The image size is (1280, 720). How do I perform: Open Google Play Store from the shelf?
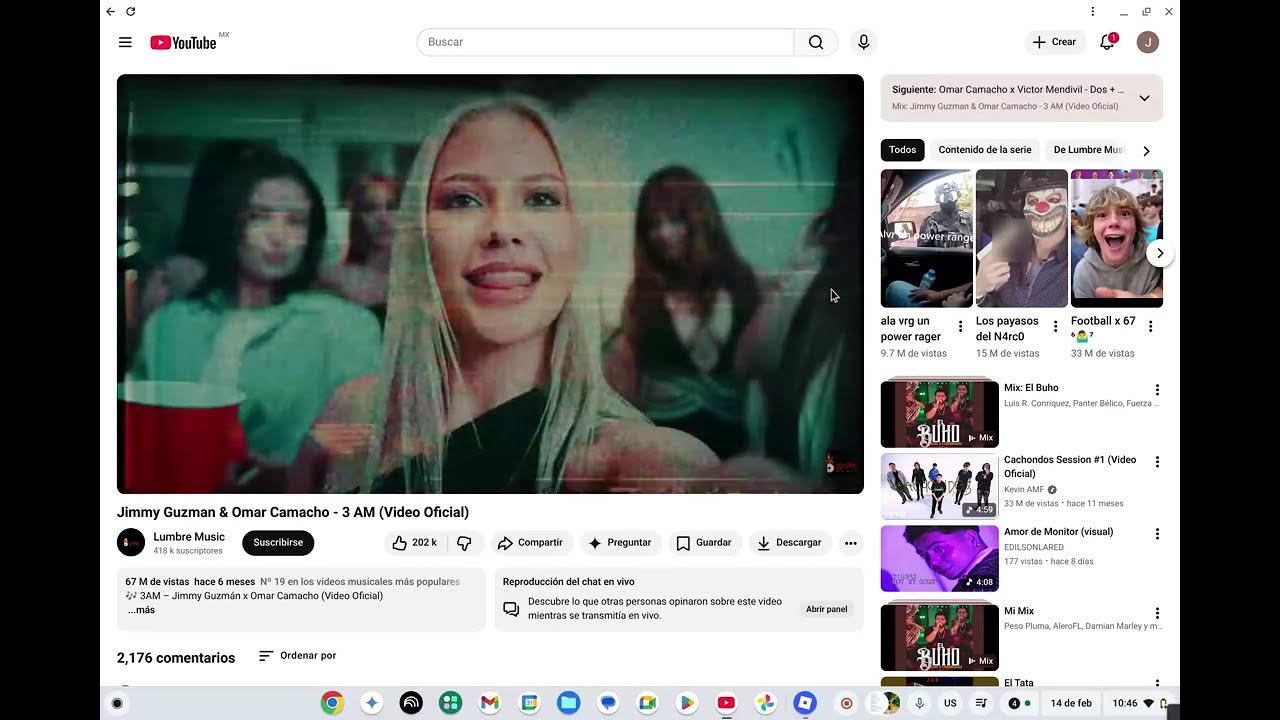(687, 703)
